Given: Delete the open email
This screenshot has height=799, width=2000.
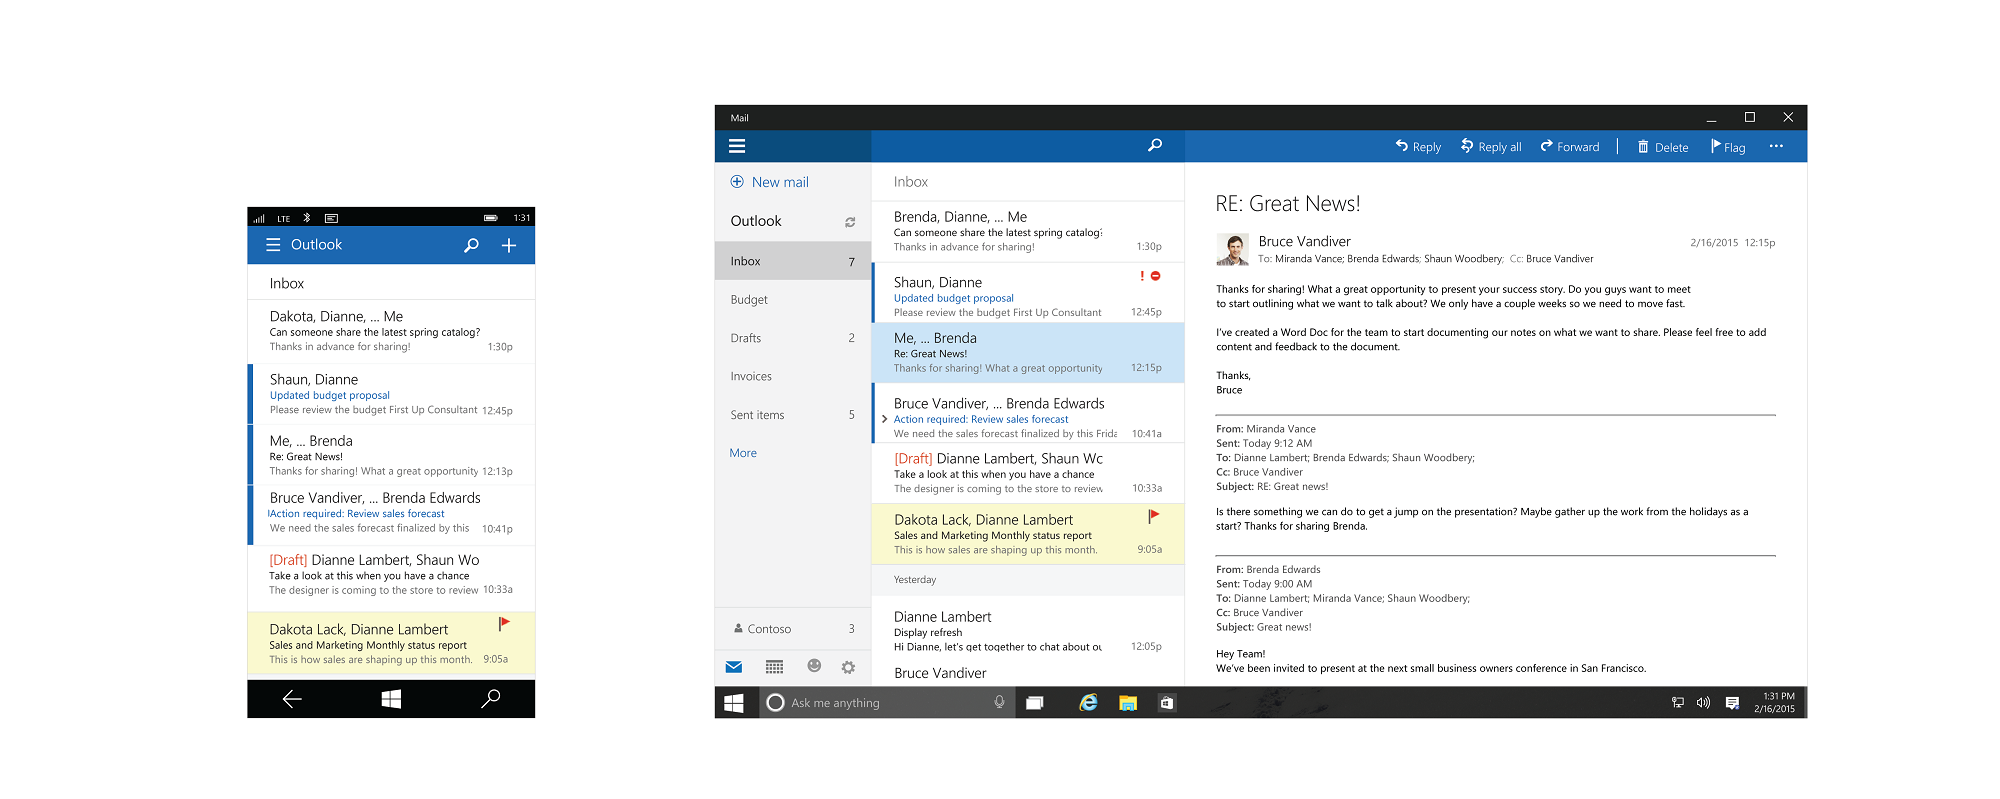Looking at the screenshot, I should click(1663, 147).
